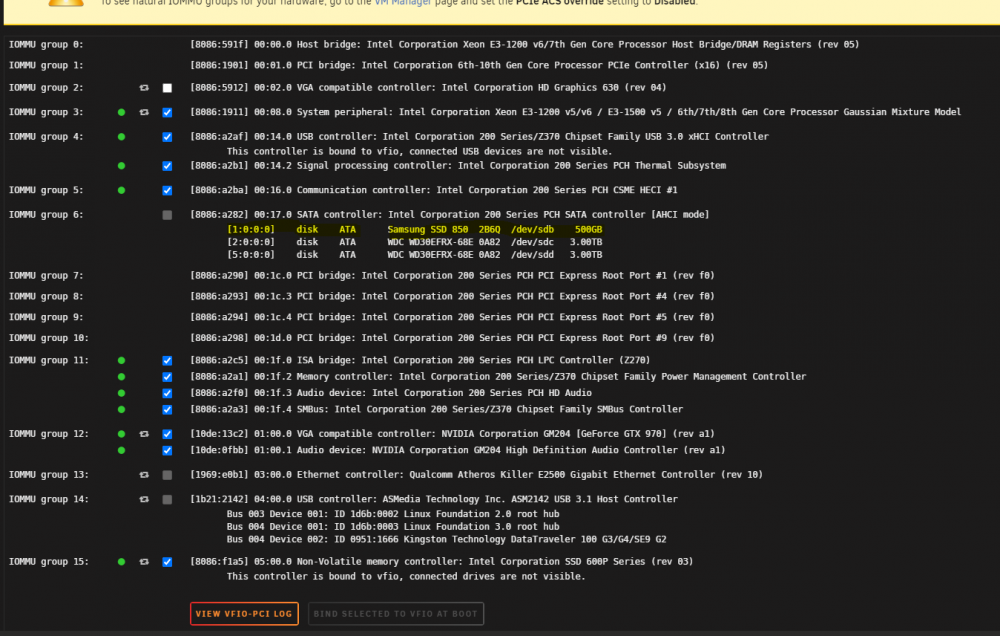Click reset icon beside Intel SSD 600P controller
Viewport: 1000px width, 636px height.
[144, 562]
